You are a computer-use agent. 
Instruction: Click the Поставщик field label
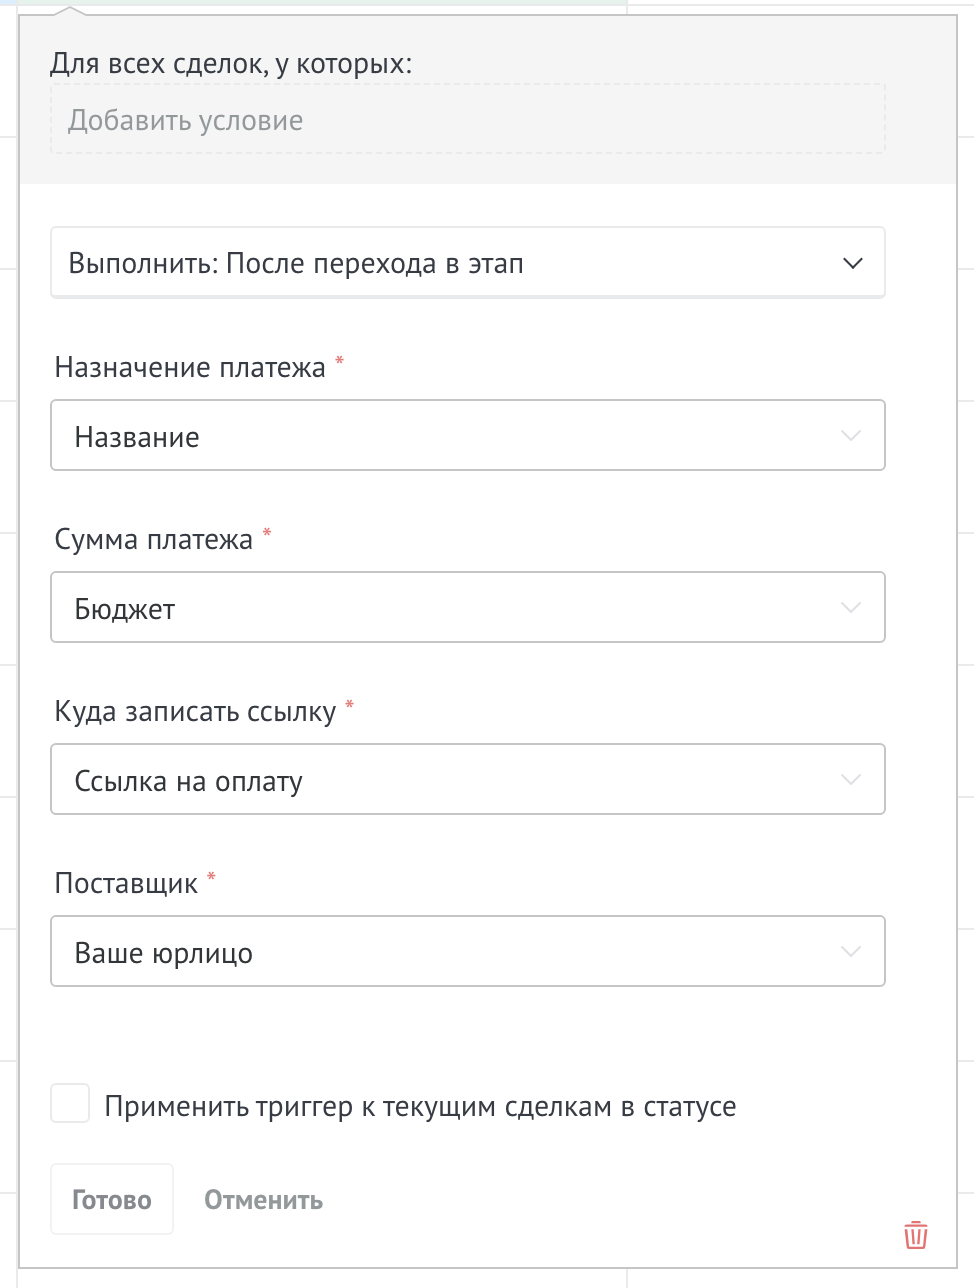[126, 884]
